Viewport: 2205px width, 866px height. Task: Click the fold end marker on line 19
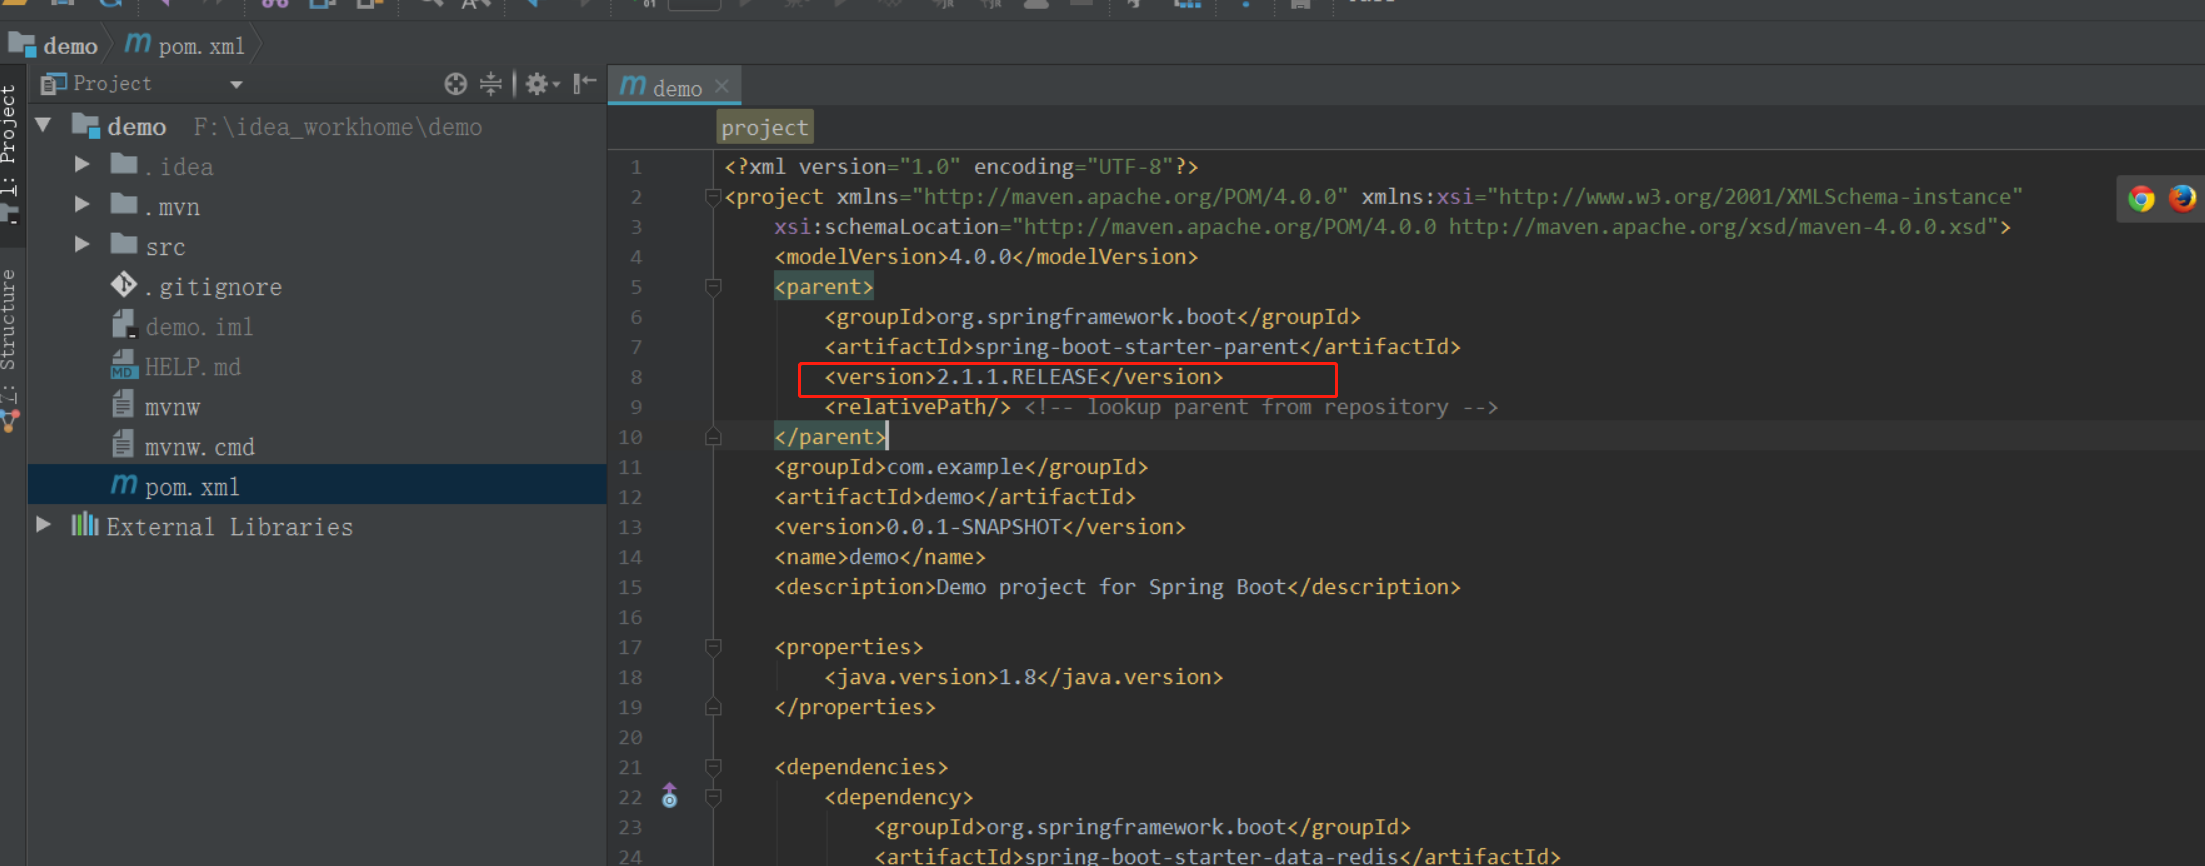pos(713,707)
